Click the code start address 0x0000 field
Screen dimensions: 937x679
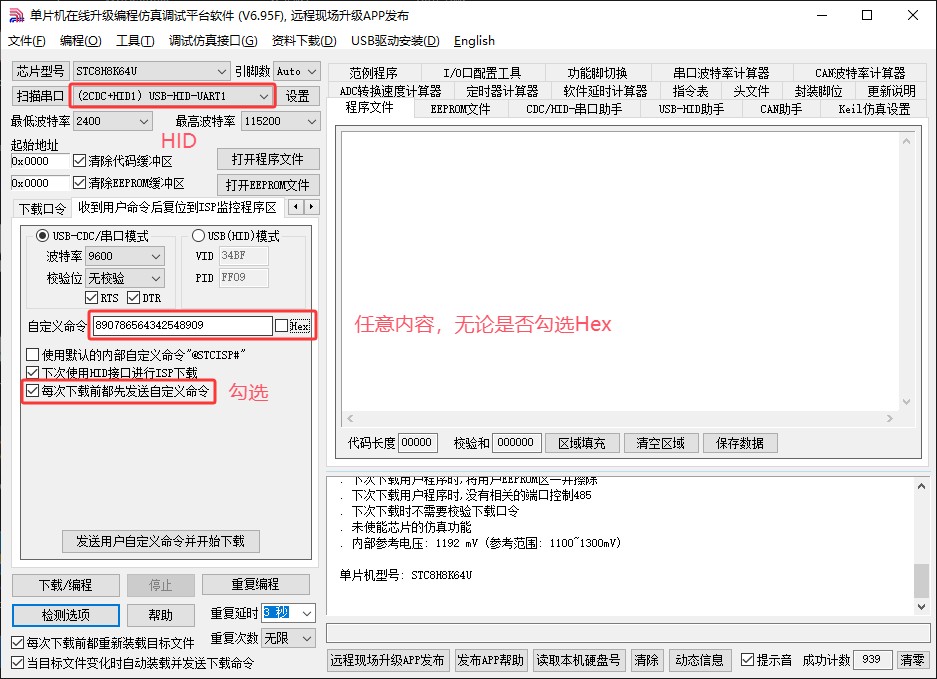[40, 161]
